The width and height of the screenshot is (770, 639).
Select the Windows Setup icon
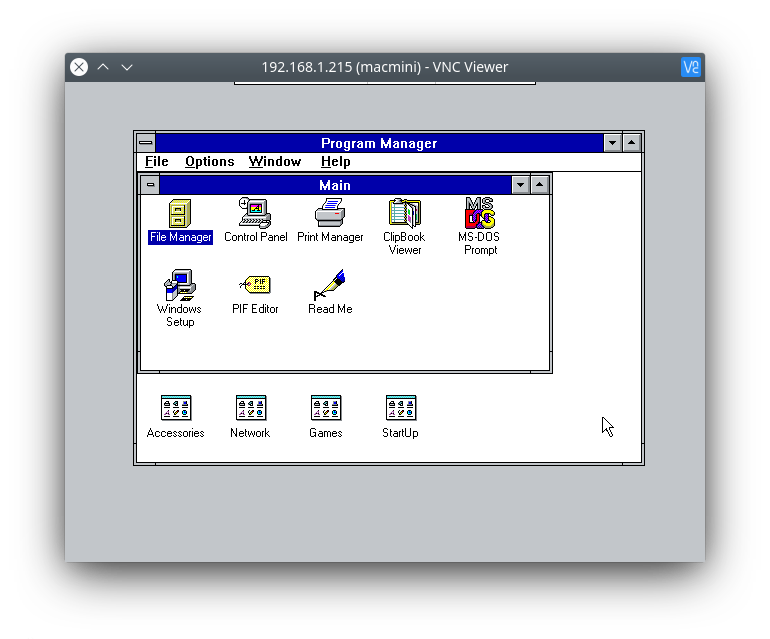click(x=180, y=286)
